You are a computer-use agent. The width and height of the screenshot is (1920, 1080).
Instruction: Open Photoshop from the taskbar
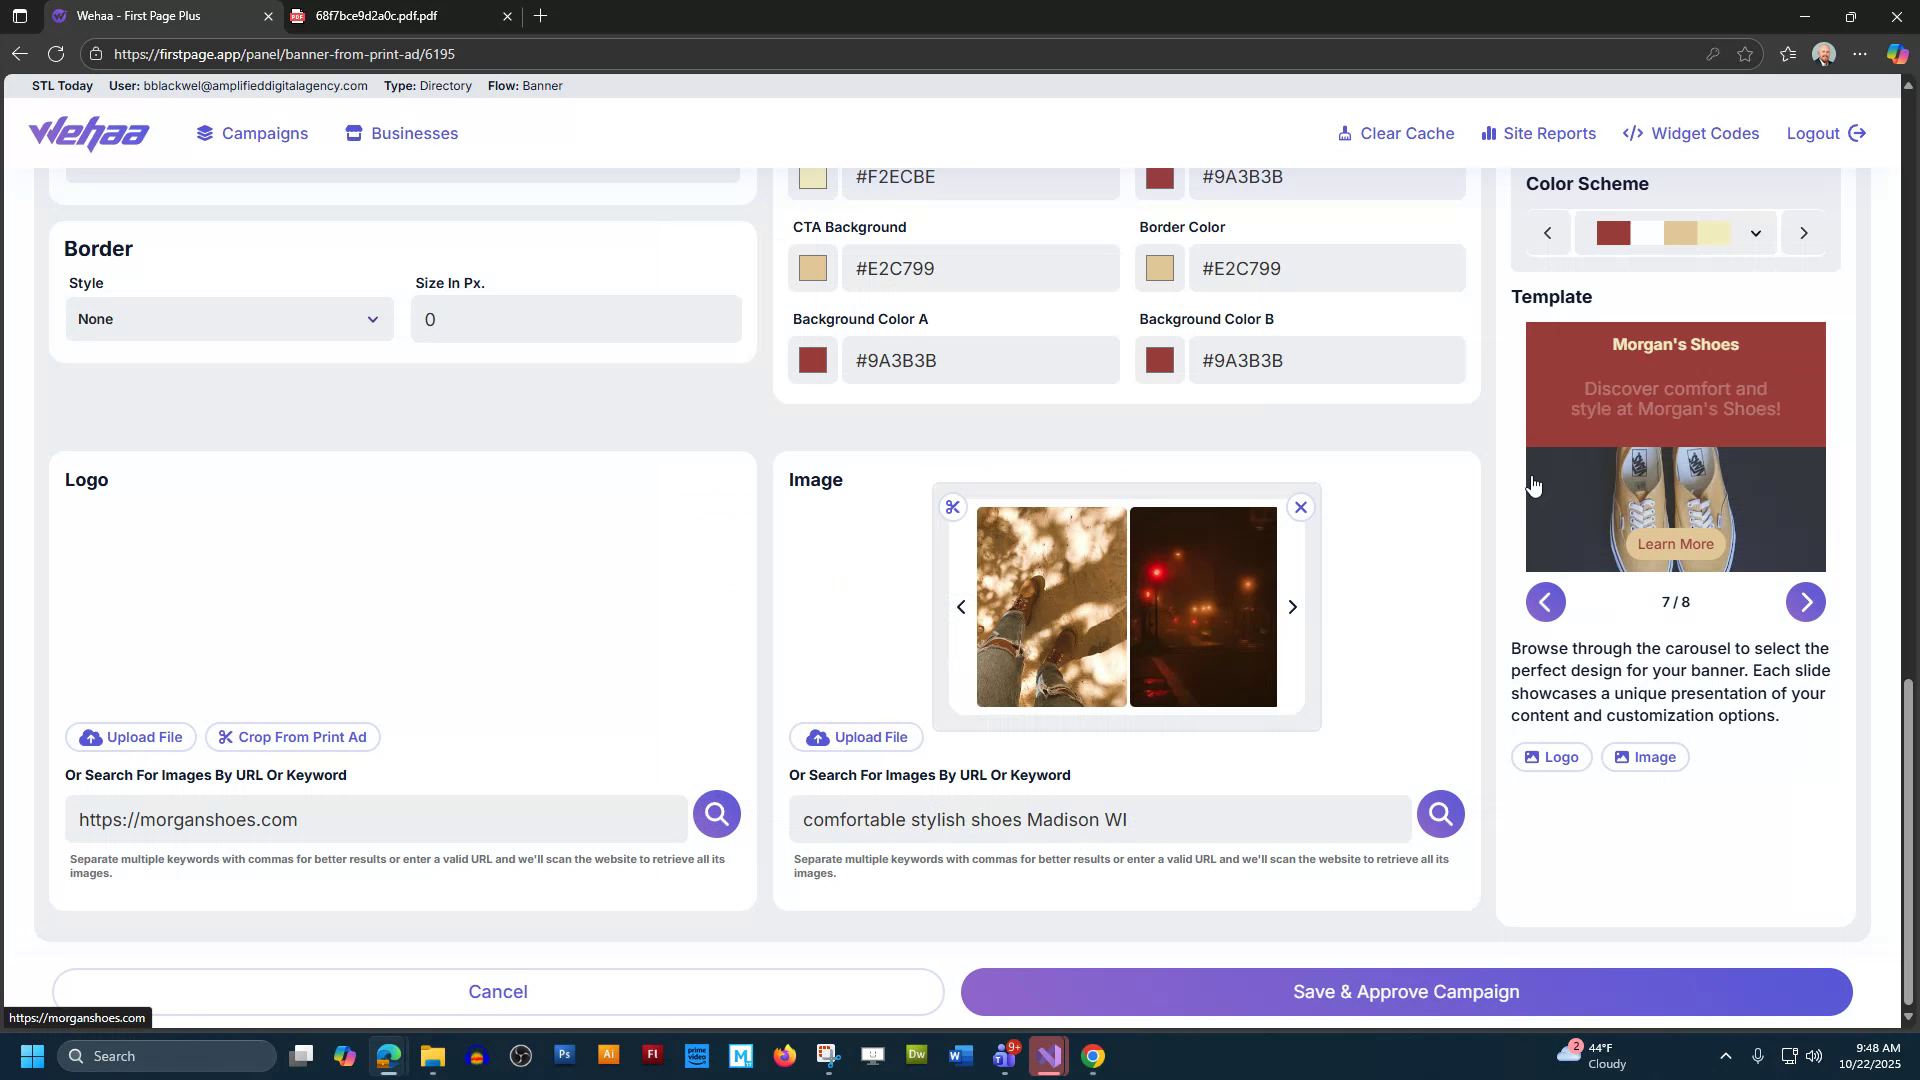coord(564,1055)
